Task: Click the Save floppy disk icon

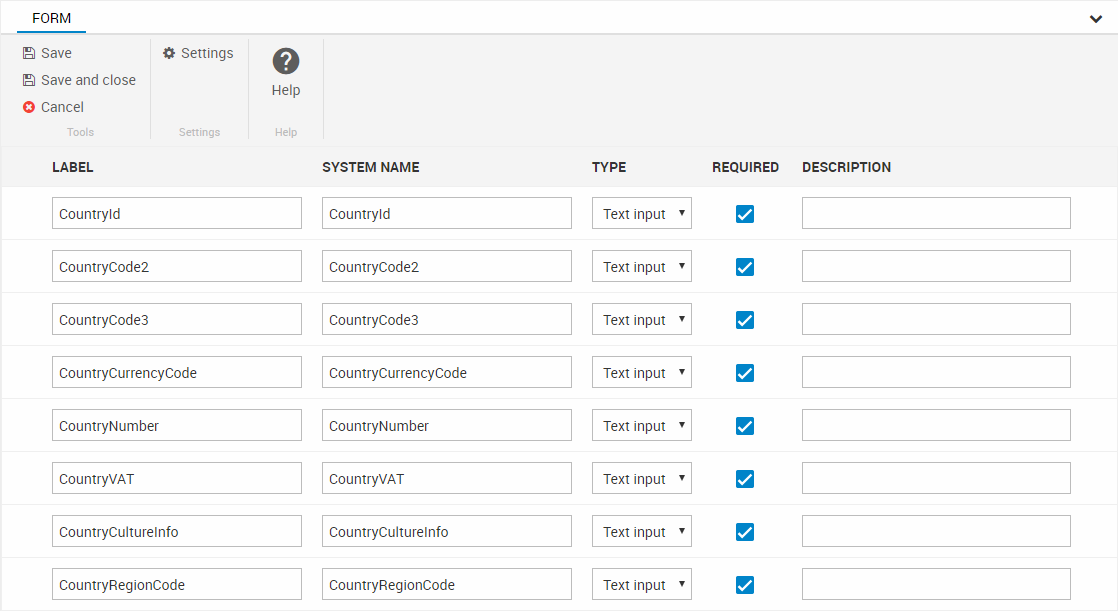Action: pos(29,54)
